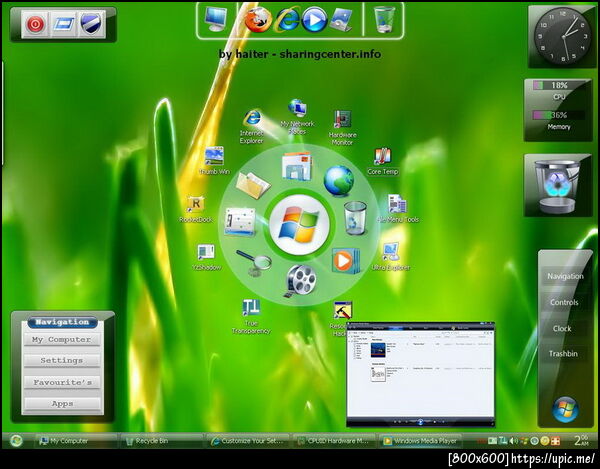This screenshot has width=600, height=469.
Task: Click the Memory usage bar in the meter widget
Action: (558, 115)
